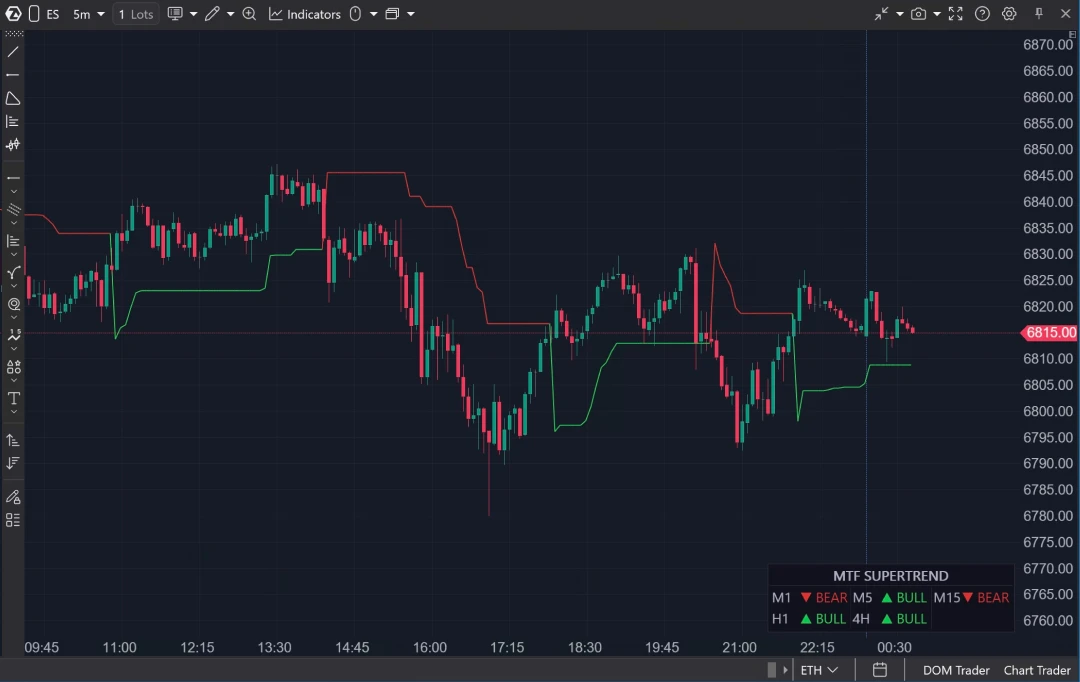Click the ES symbol selector
This screenshot has width=1080, height=682.
[x=53, y=14]
